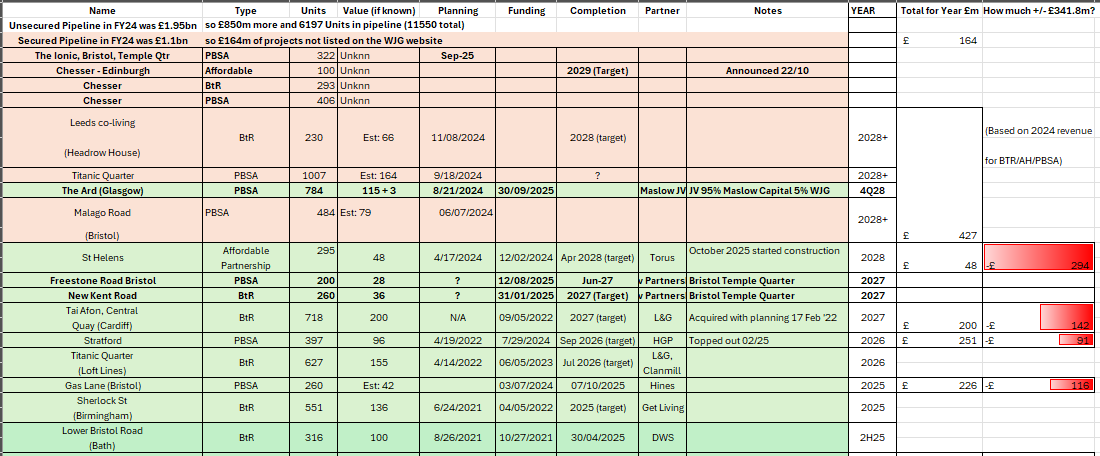Select 'Sherlock St (Birmingham)' name cell
The image size is (1100, 456).
pos(102,408)
